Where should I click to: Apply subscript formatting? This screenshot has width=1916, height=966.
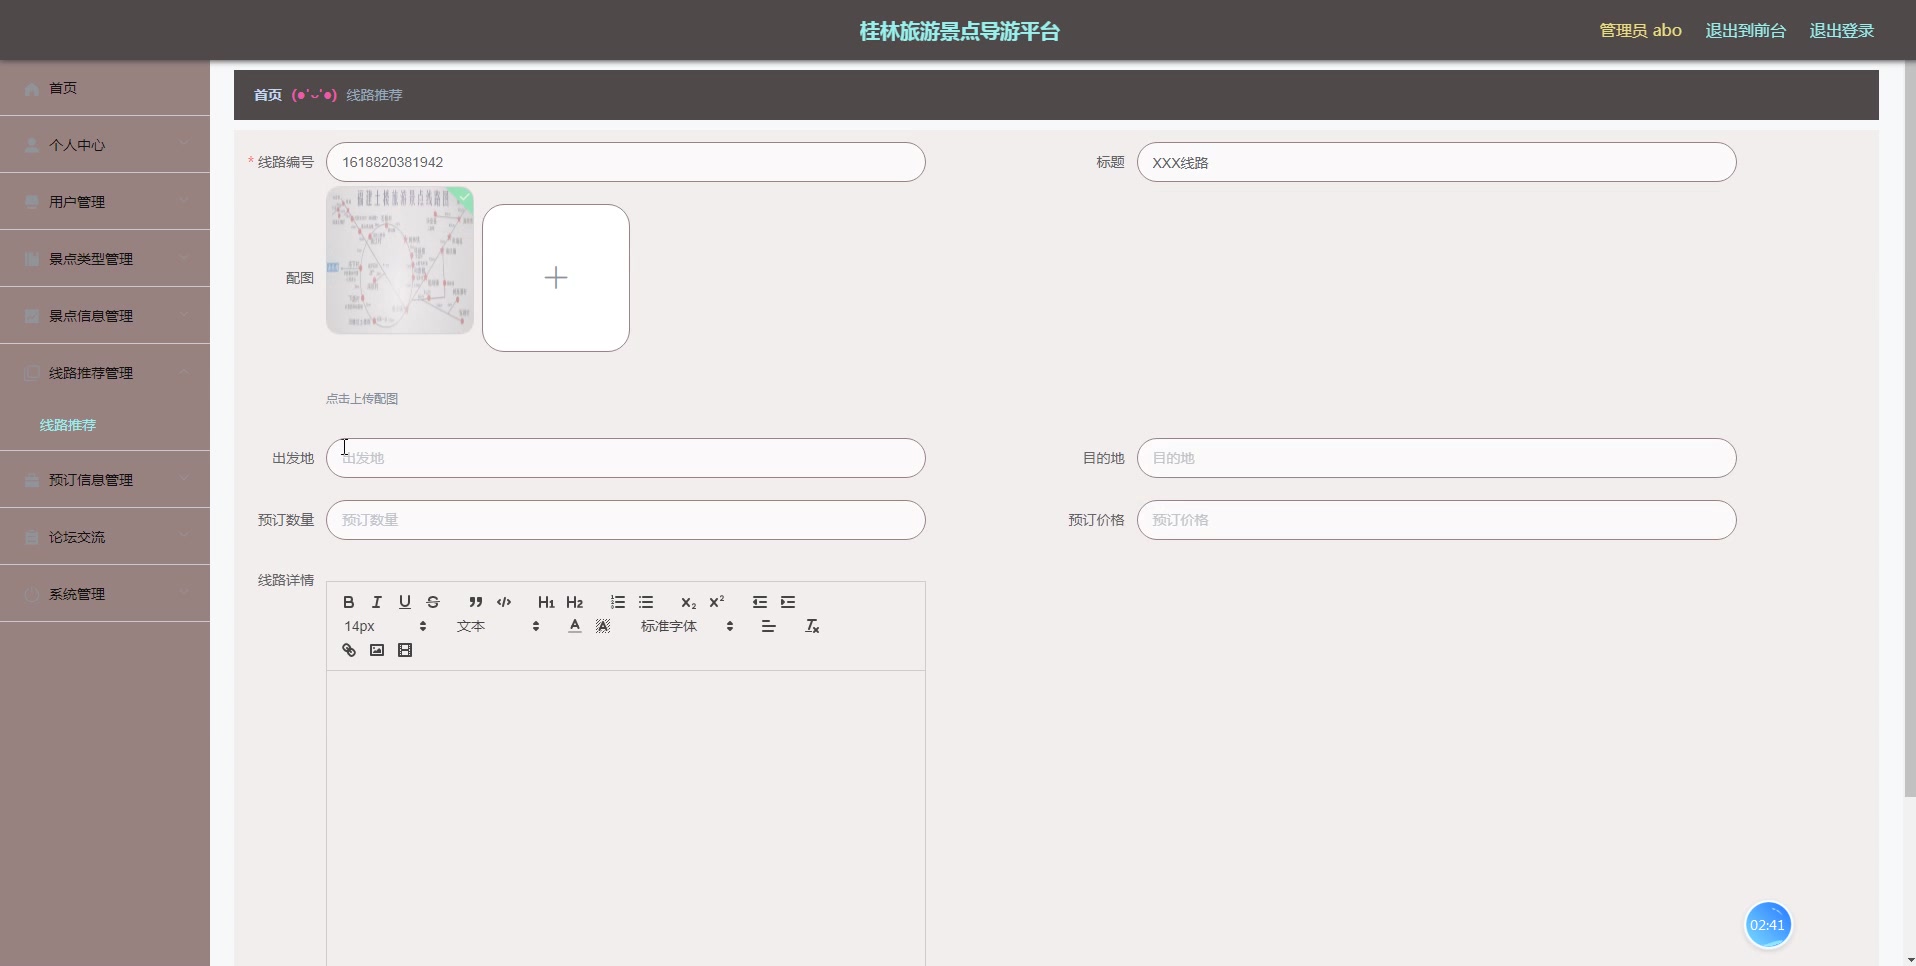point(688,602)
